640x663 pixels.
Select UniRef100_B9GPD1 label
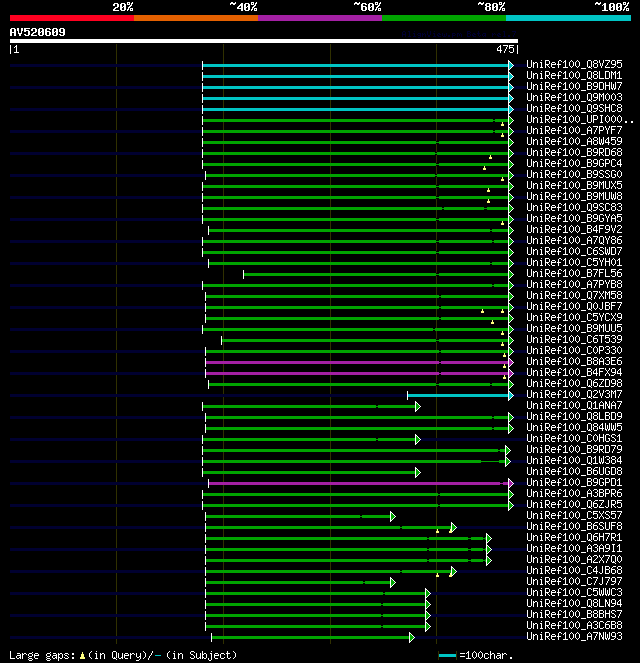tap(574, 482)
